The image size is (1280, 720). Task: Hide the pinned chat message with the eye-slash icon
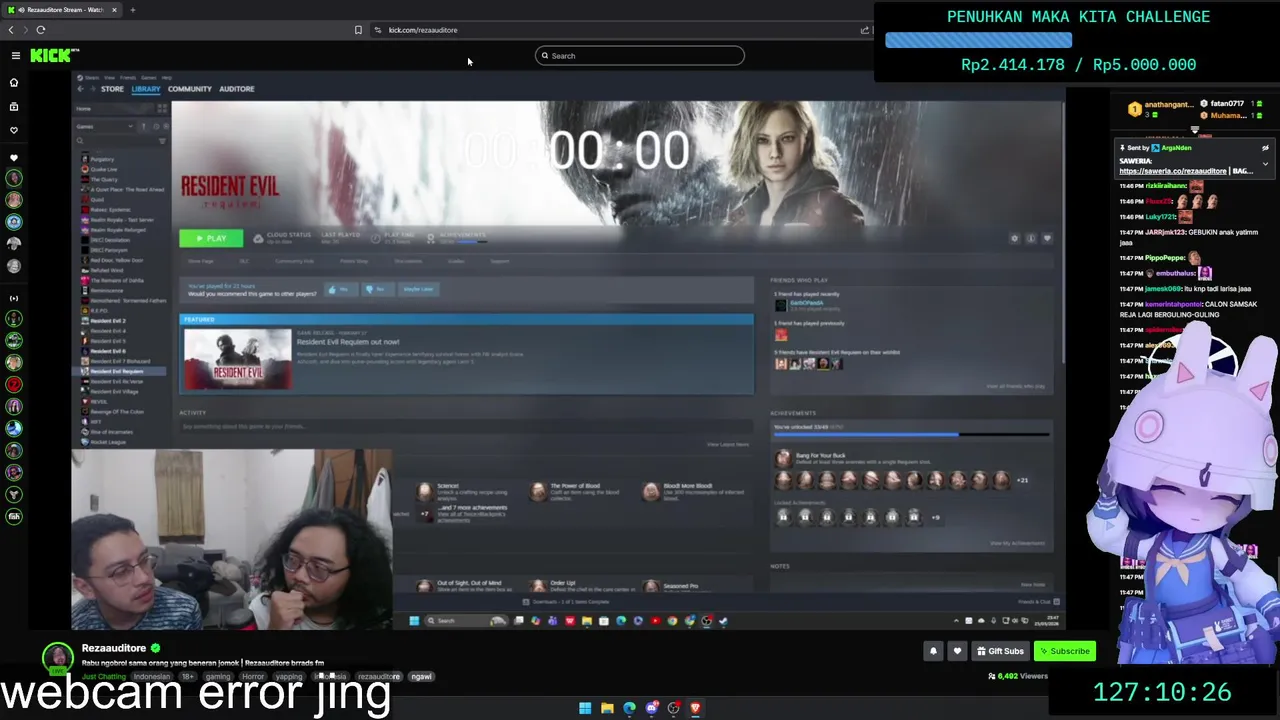[x=1265, y=148]
